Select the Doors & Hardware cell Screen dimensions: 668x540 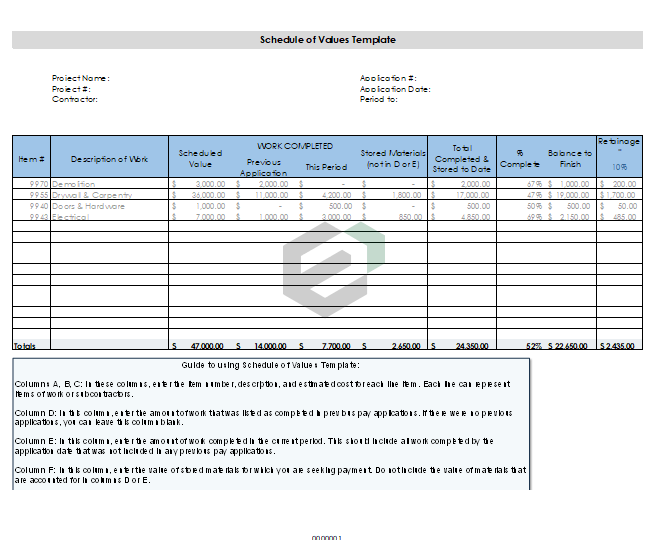point(88,206)
